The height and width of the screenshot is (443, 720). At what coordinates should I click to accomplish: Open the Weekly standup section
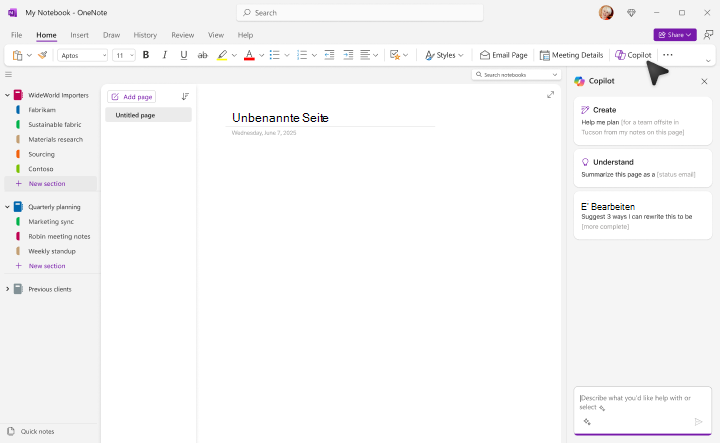51,251
